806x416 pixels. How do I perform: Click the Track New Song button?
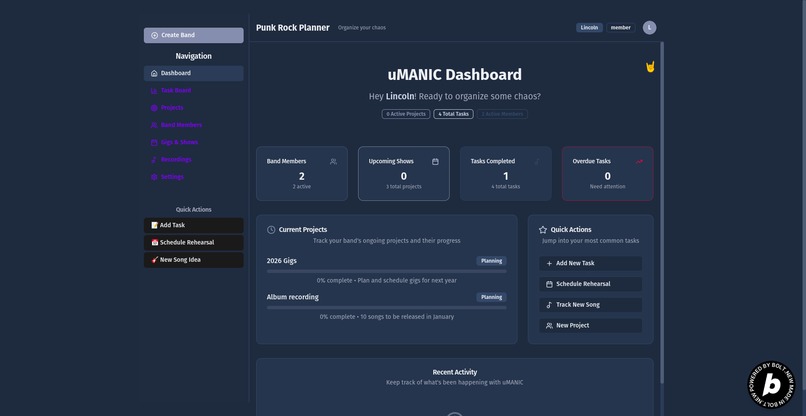(591, 305)
